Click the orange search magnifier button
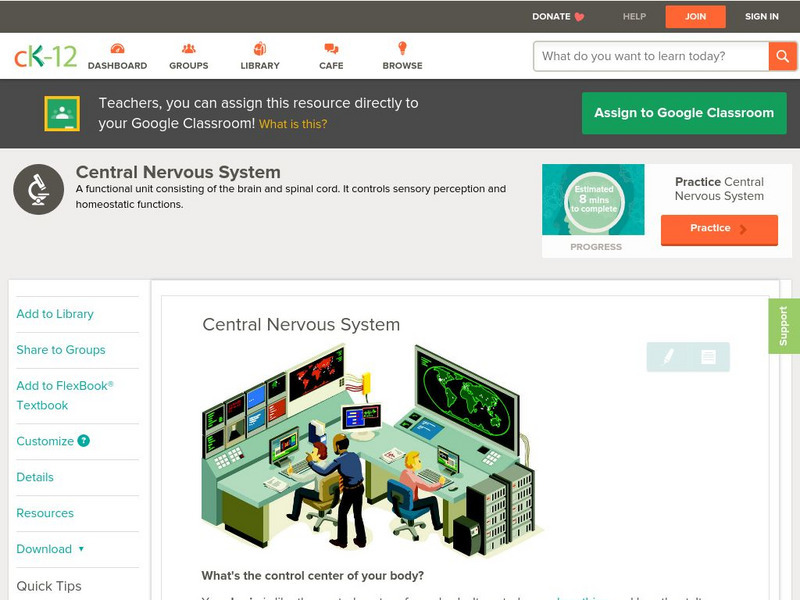 782,56
